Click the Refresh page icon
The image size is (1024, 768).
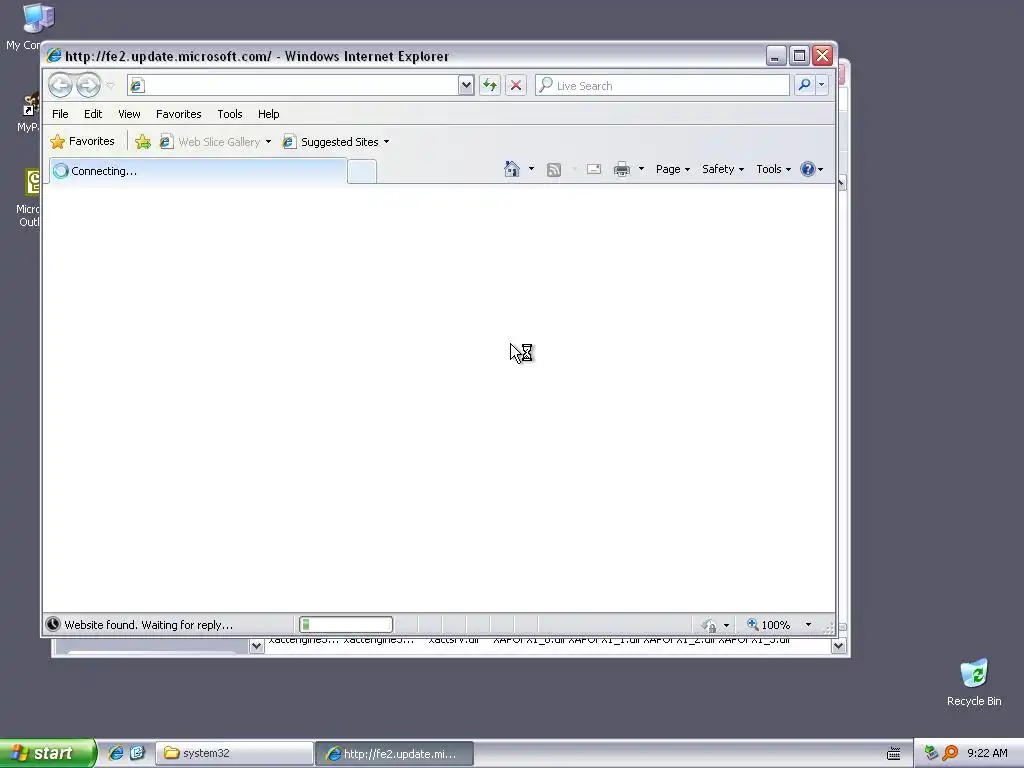pos(490,85)
